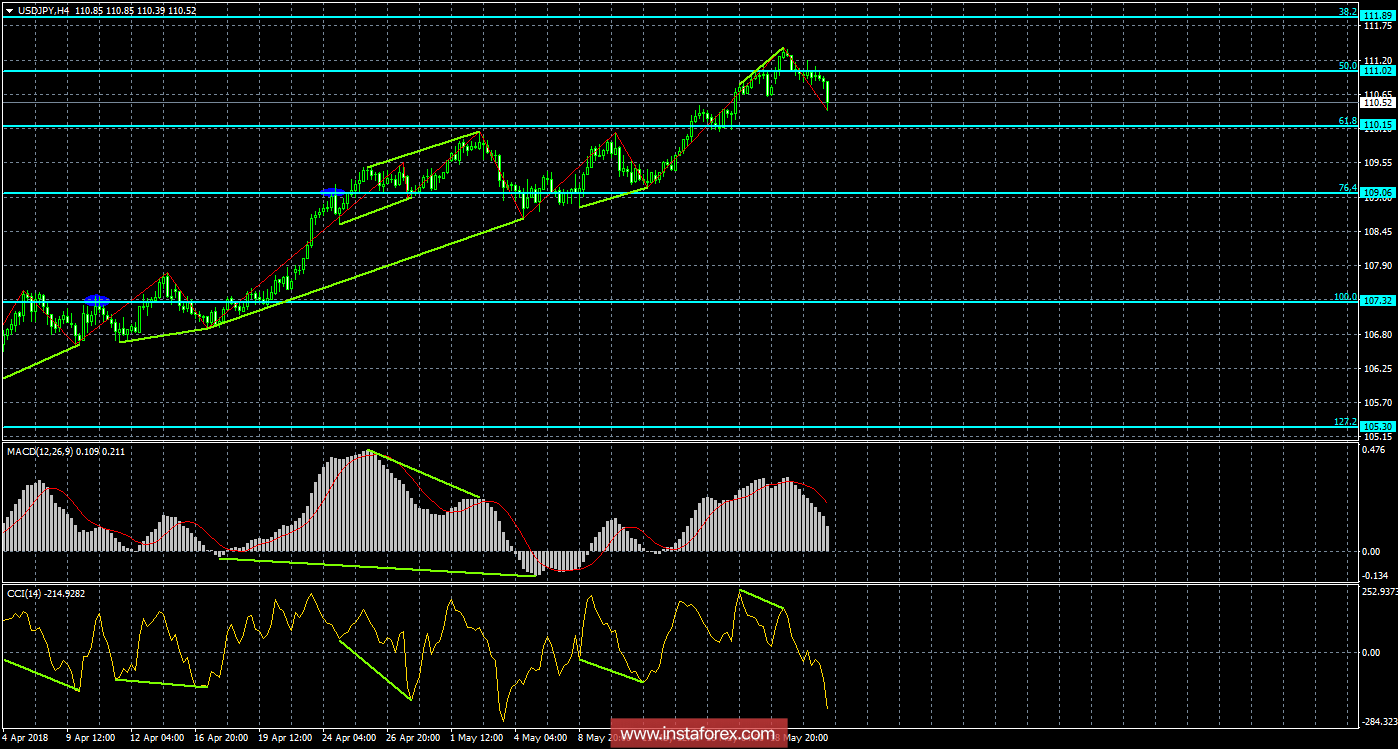The height and width of the screenshot is (749, 1398).
Task: Click the 26 Apr 20:00 time label
Action: [413, 739]
